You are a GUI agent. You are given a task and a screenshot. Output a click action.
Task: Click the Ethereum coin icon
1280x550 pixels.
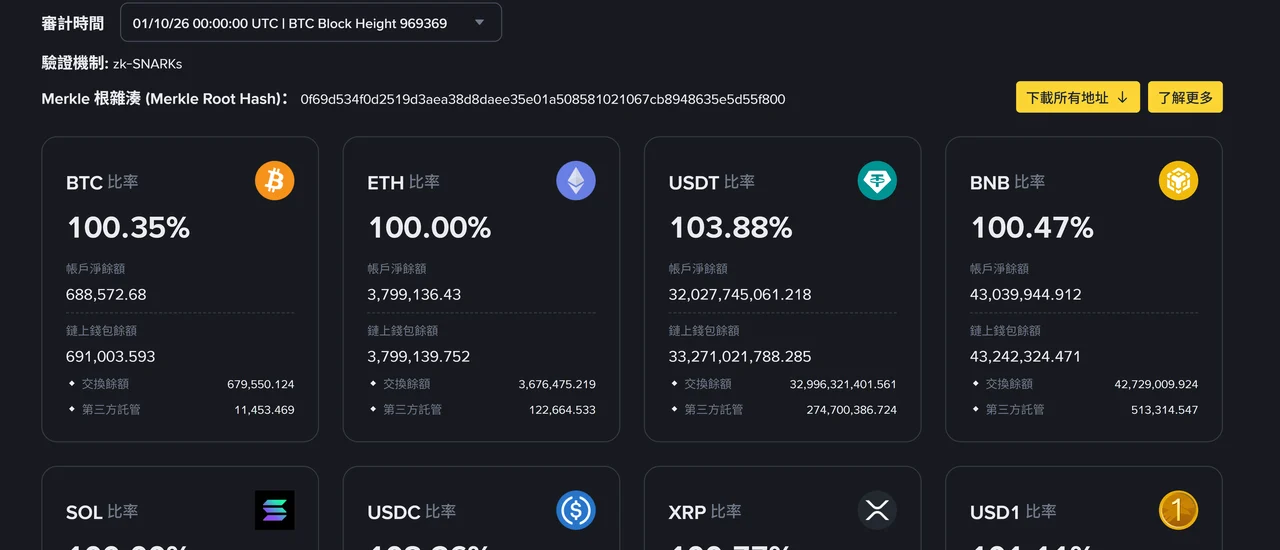[x=576, y=181]
